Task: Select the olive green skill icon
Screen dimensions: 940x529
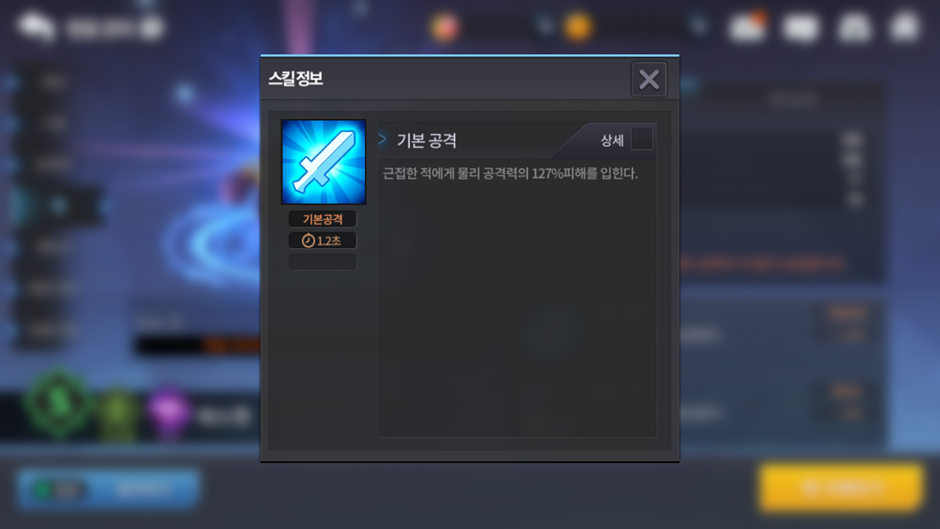Action: click(118, 414)
